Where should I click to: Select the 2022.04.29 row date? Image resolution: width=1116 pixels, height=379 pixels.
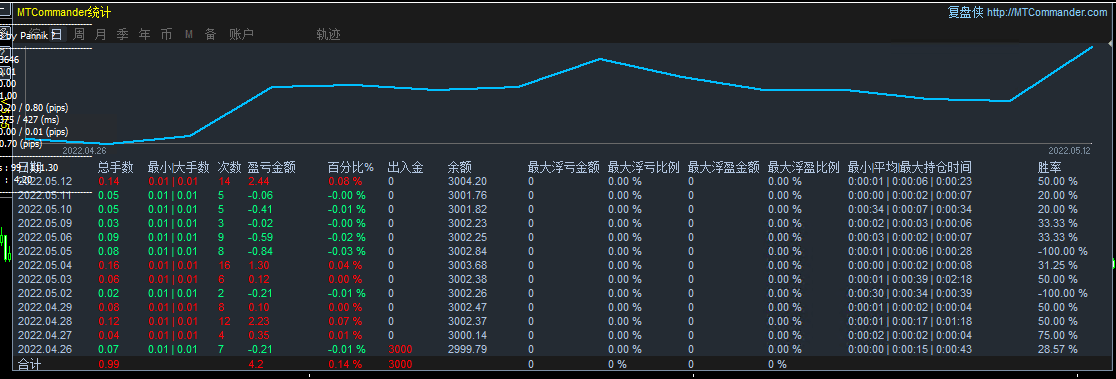tap(45, 307)
